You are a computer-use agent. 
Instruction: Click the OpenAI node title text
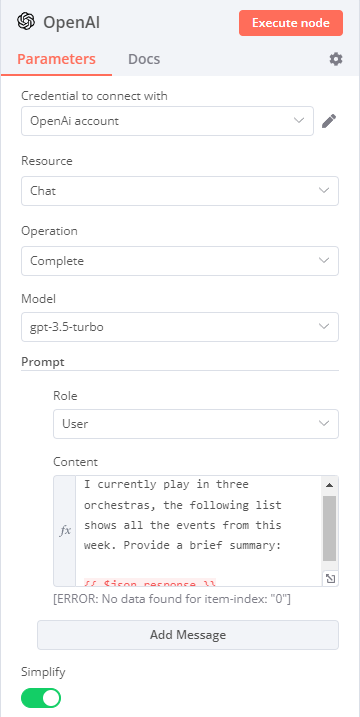[72, 22]
